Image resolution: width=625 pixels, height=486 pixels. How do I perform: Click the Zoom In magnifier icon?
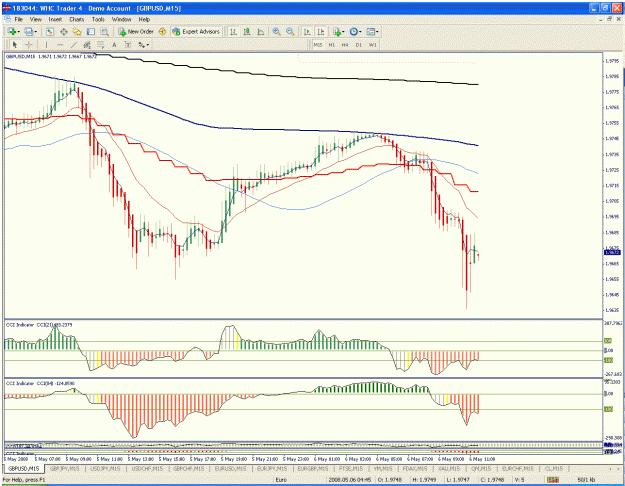tap(276, 31)
